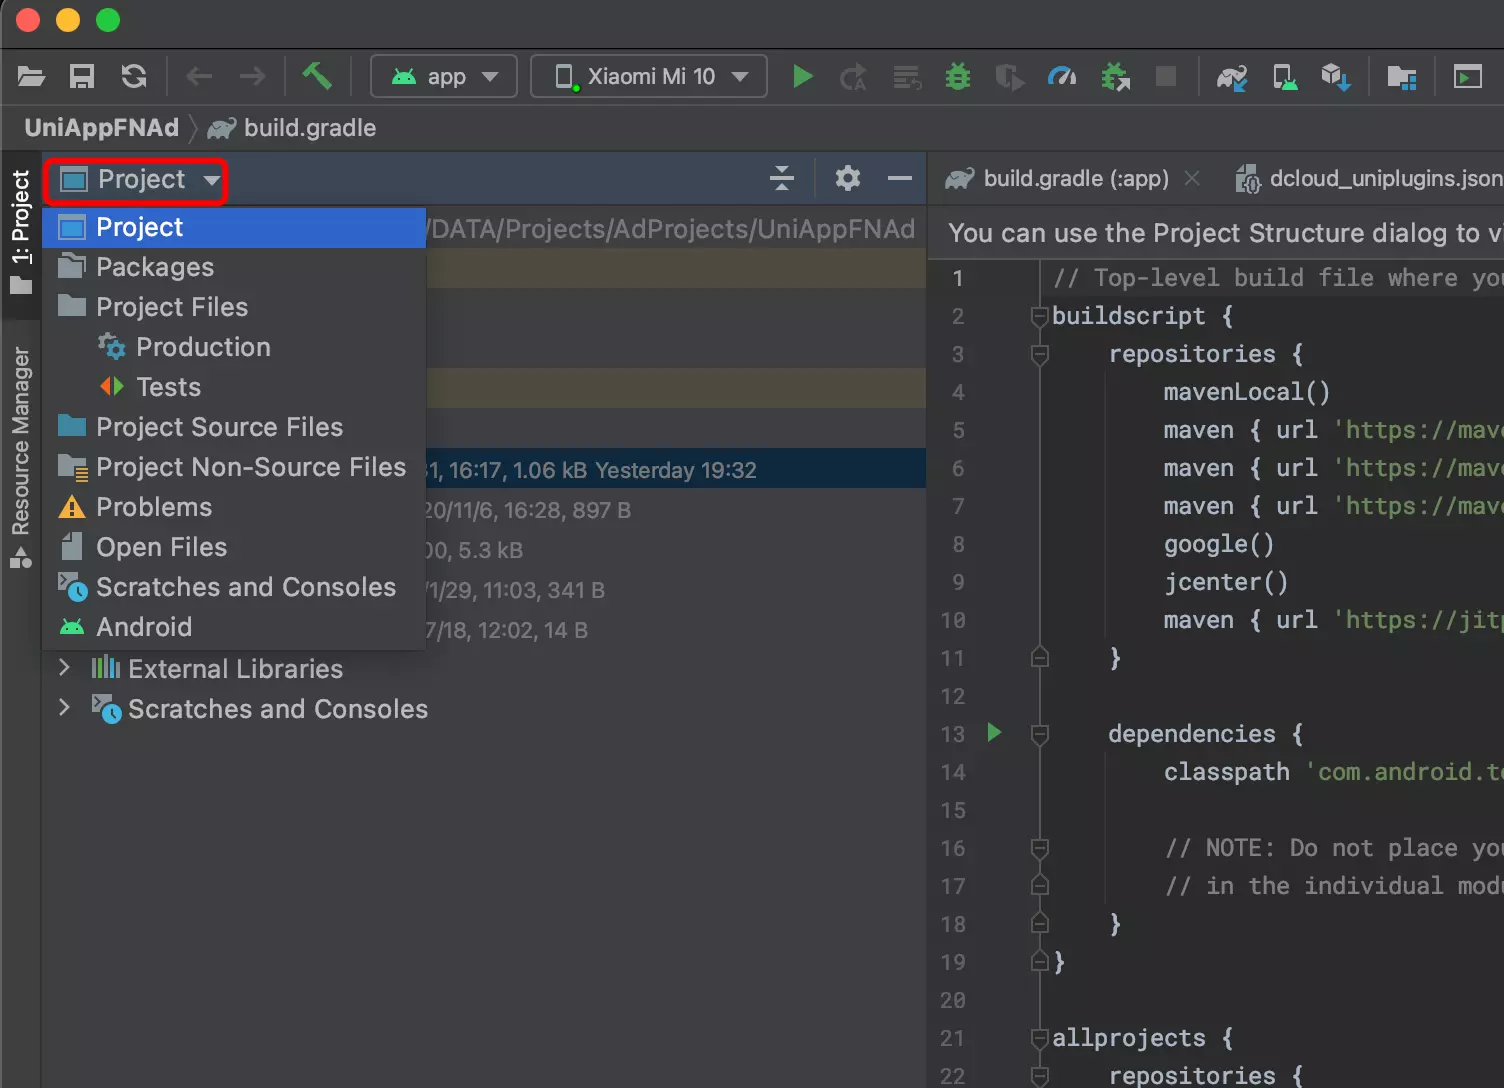Hide the Project tool window
The width and height of the screenshot is (1504, 1088).
899,179
